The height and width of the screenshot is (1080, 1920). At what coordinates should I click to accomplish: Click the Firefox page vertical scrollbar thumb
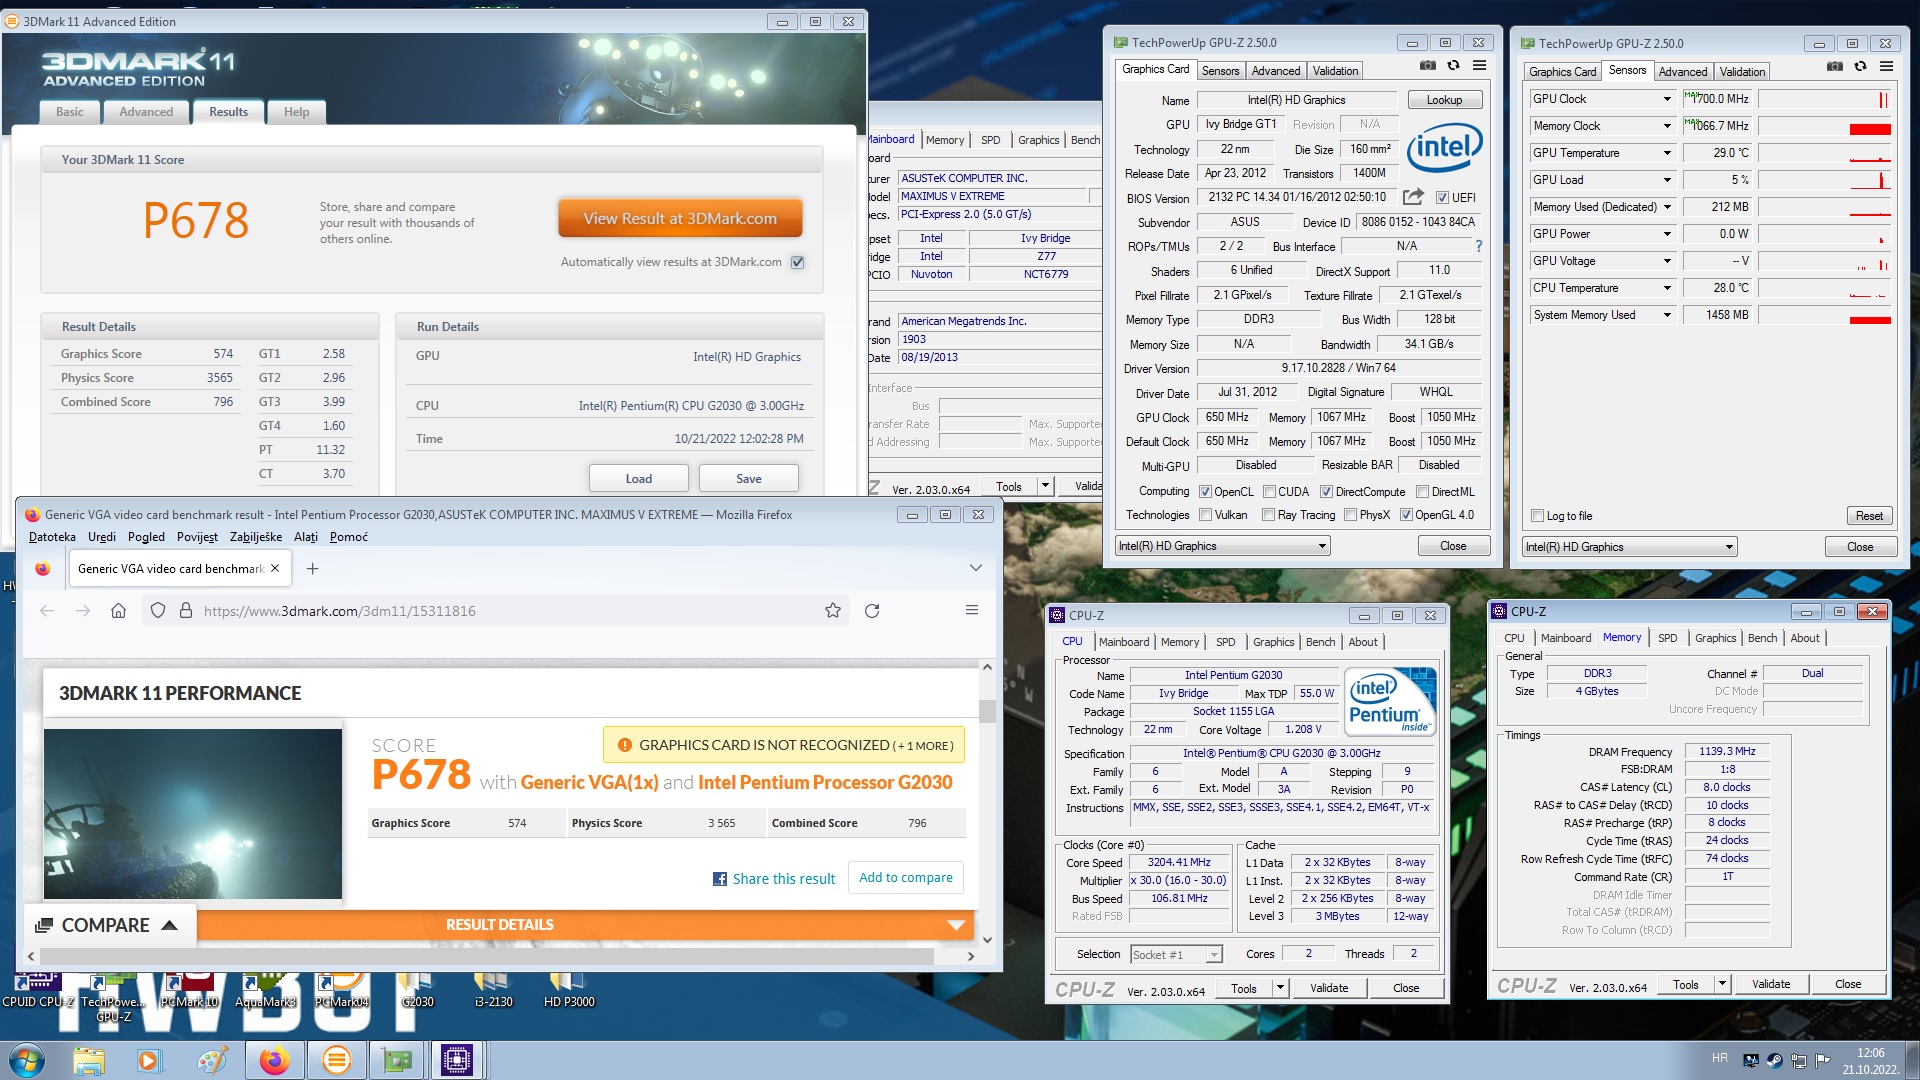point(987,712)
